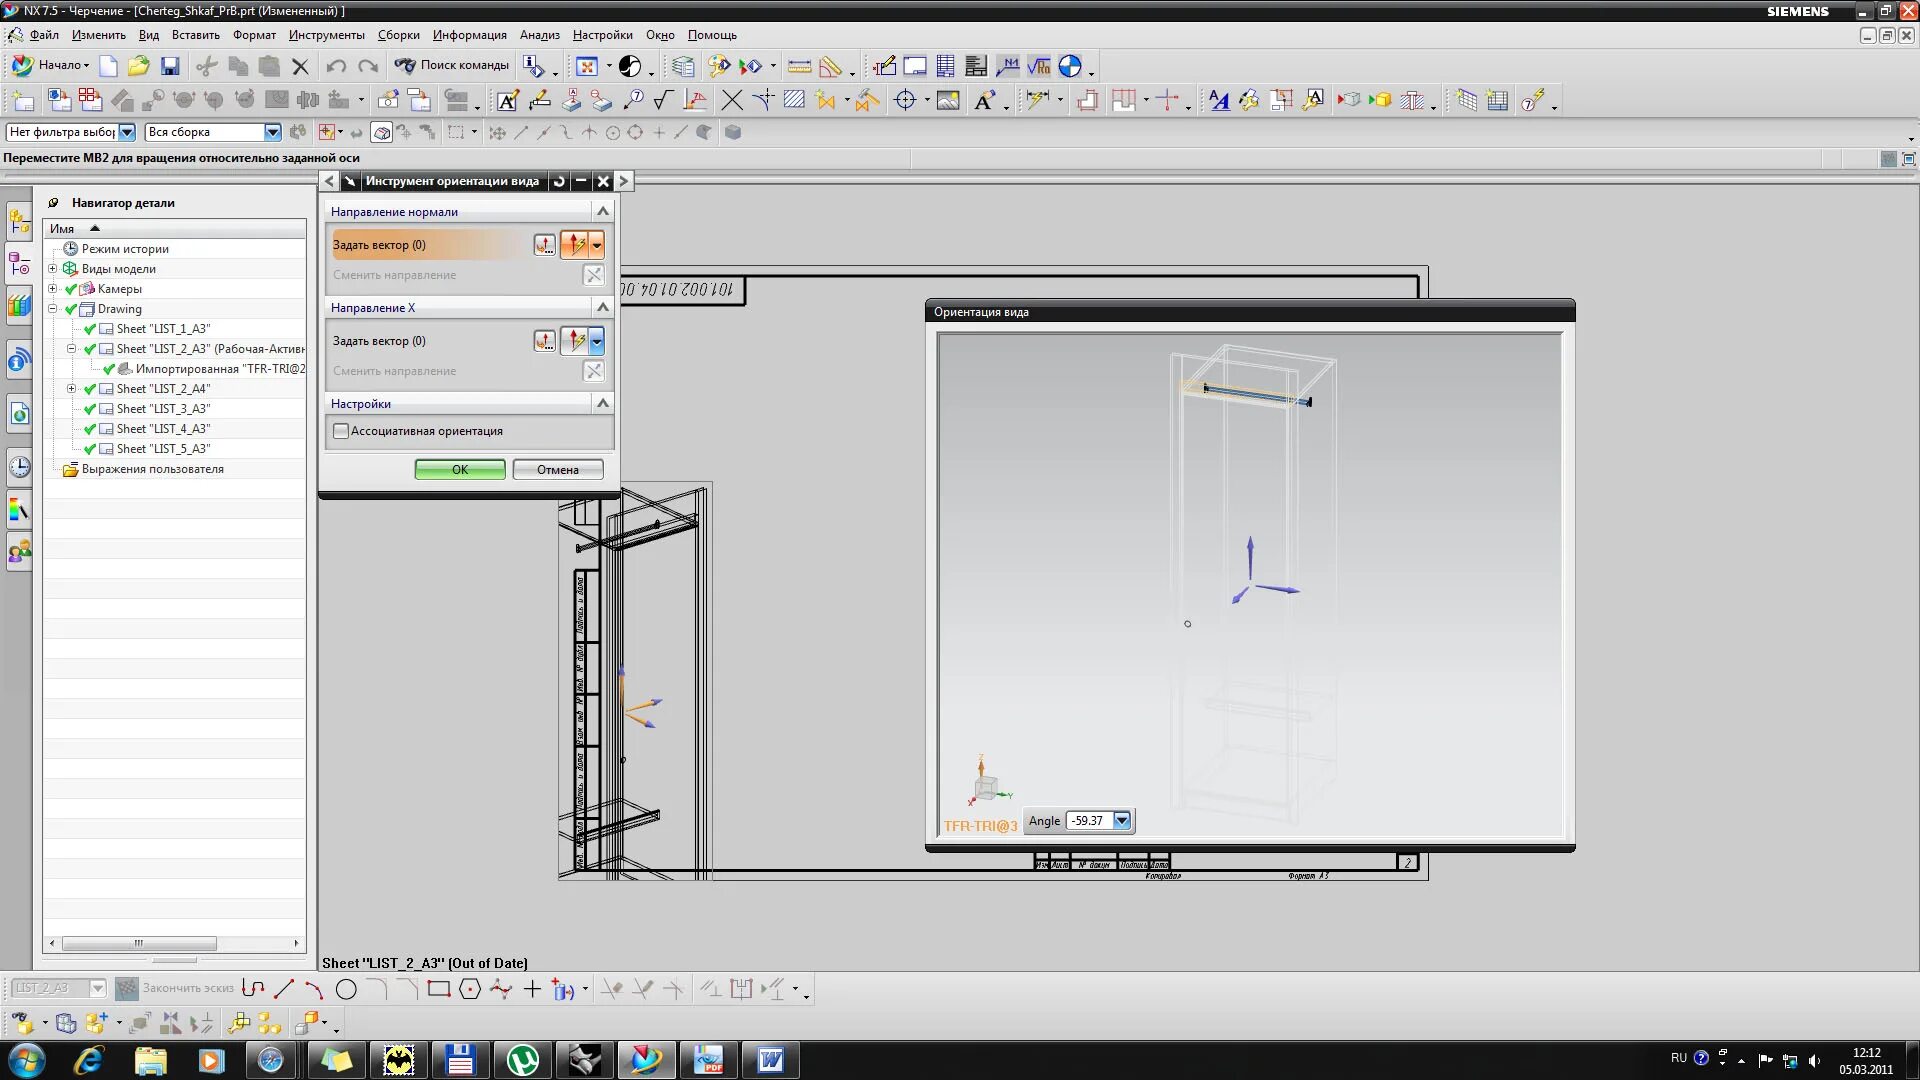
Task: Toggle green checkmark of Sheet "LIST_3_A3"
Action: click(x=90, y=409)
